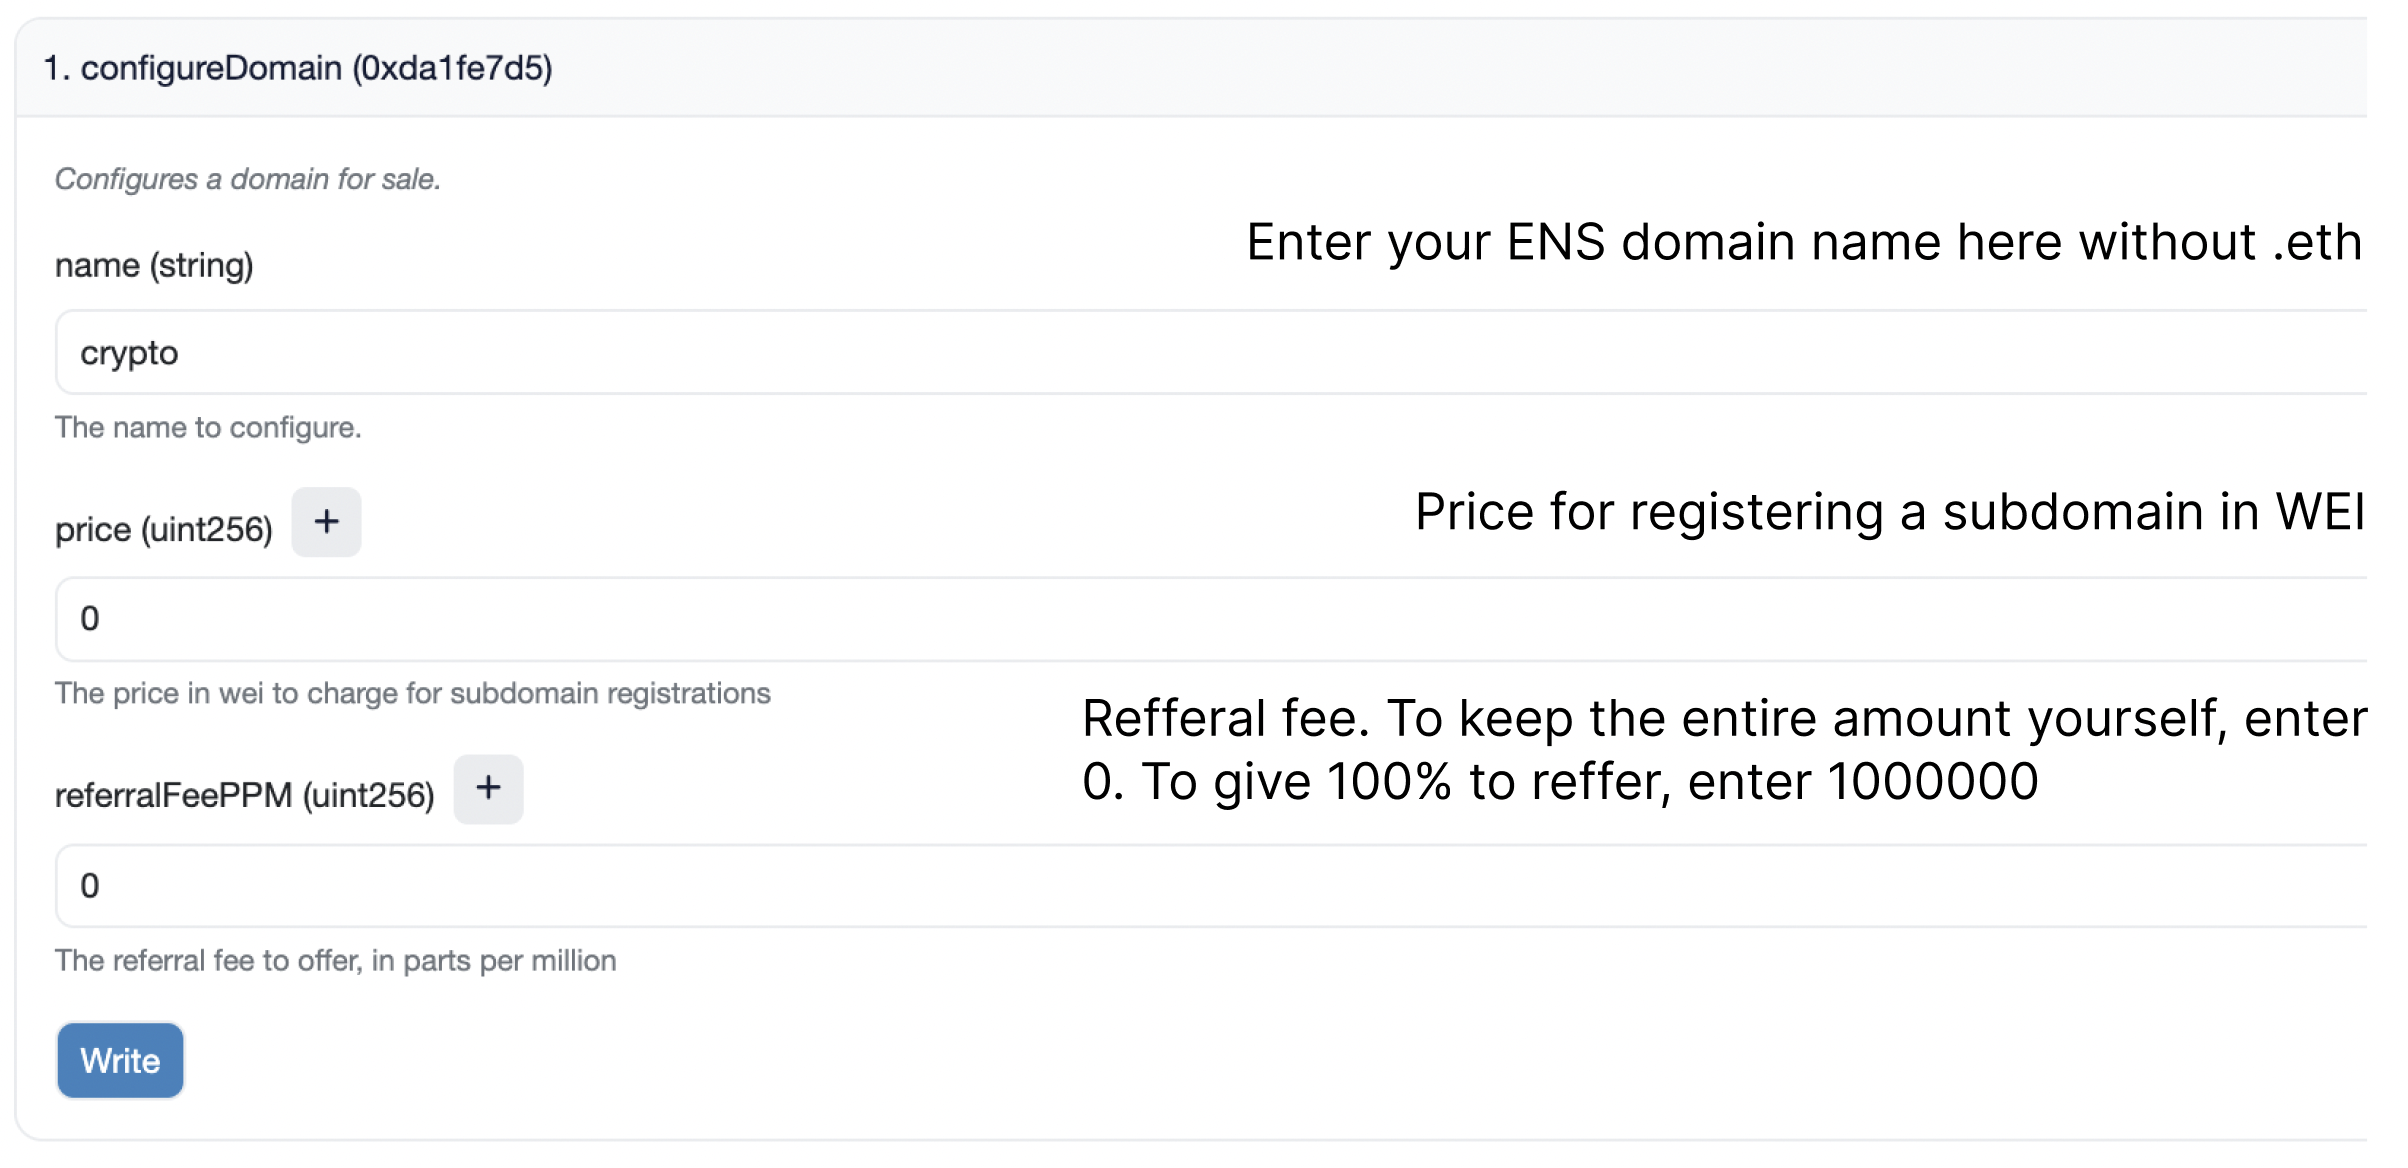Screen dimensions: 2408x1168
Task: Click the zero value in referral fee box
Action: [90, 886]
